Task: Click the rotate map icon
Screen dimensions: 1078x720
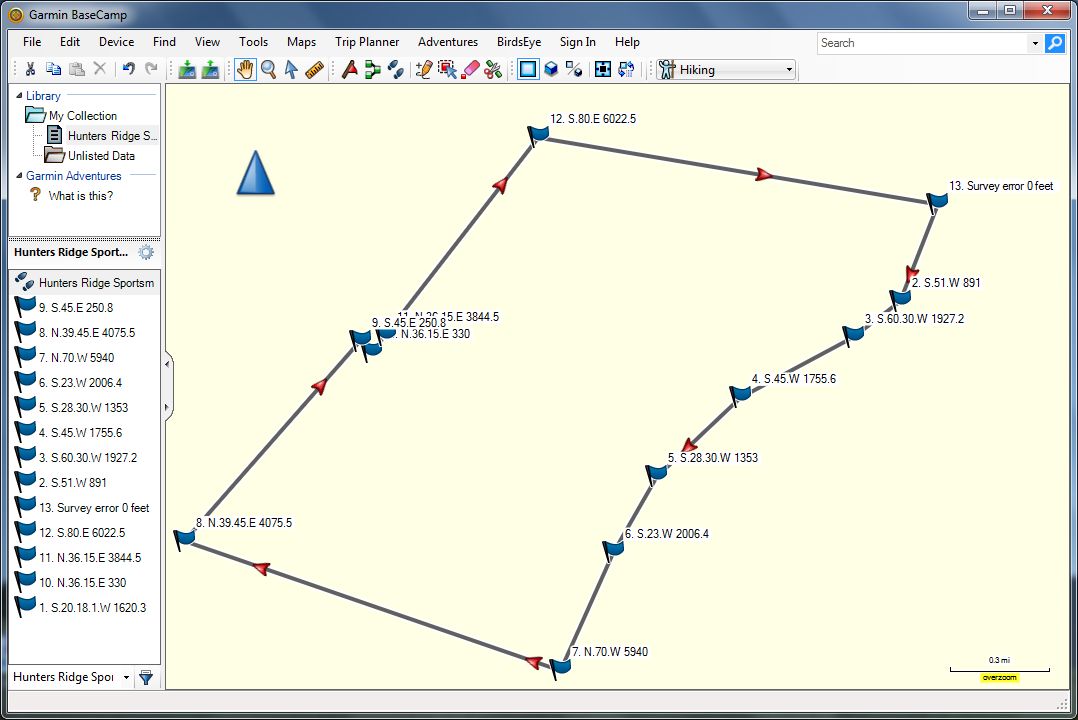Action: click(x=626, y=69)
